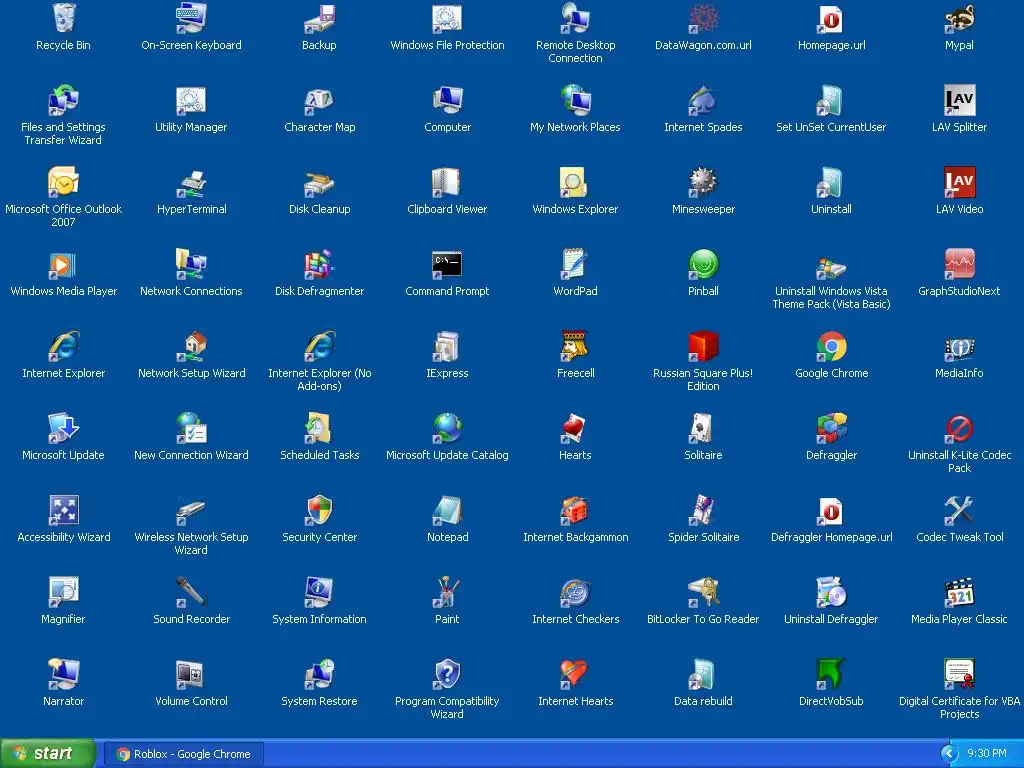Viewport: 1024px width, 768px height.
Task: Select Windows File Protection icon
Action: coord(447,18)
